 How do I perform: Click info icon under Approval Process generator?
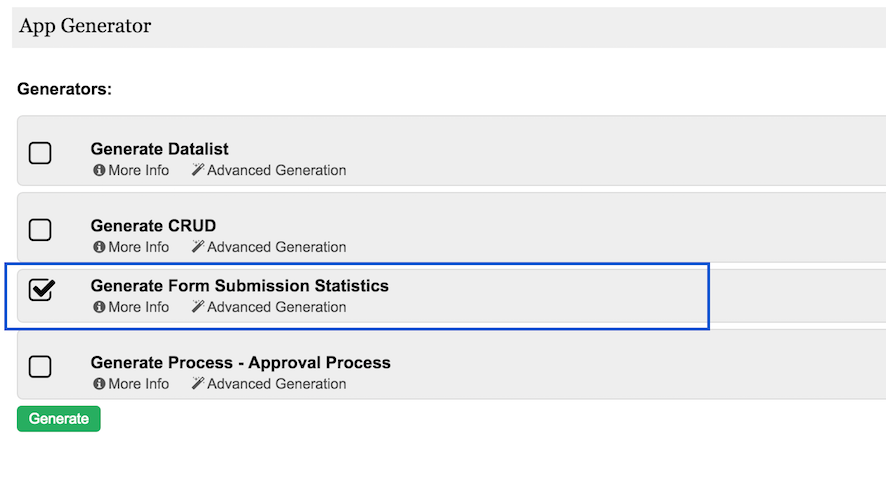tap(99, 384)
